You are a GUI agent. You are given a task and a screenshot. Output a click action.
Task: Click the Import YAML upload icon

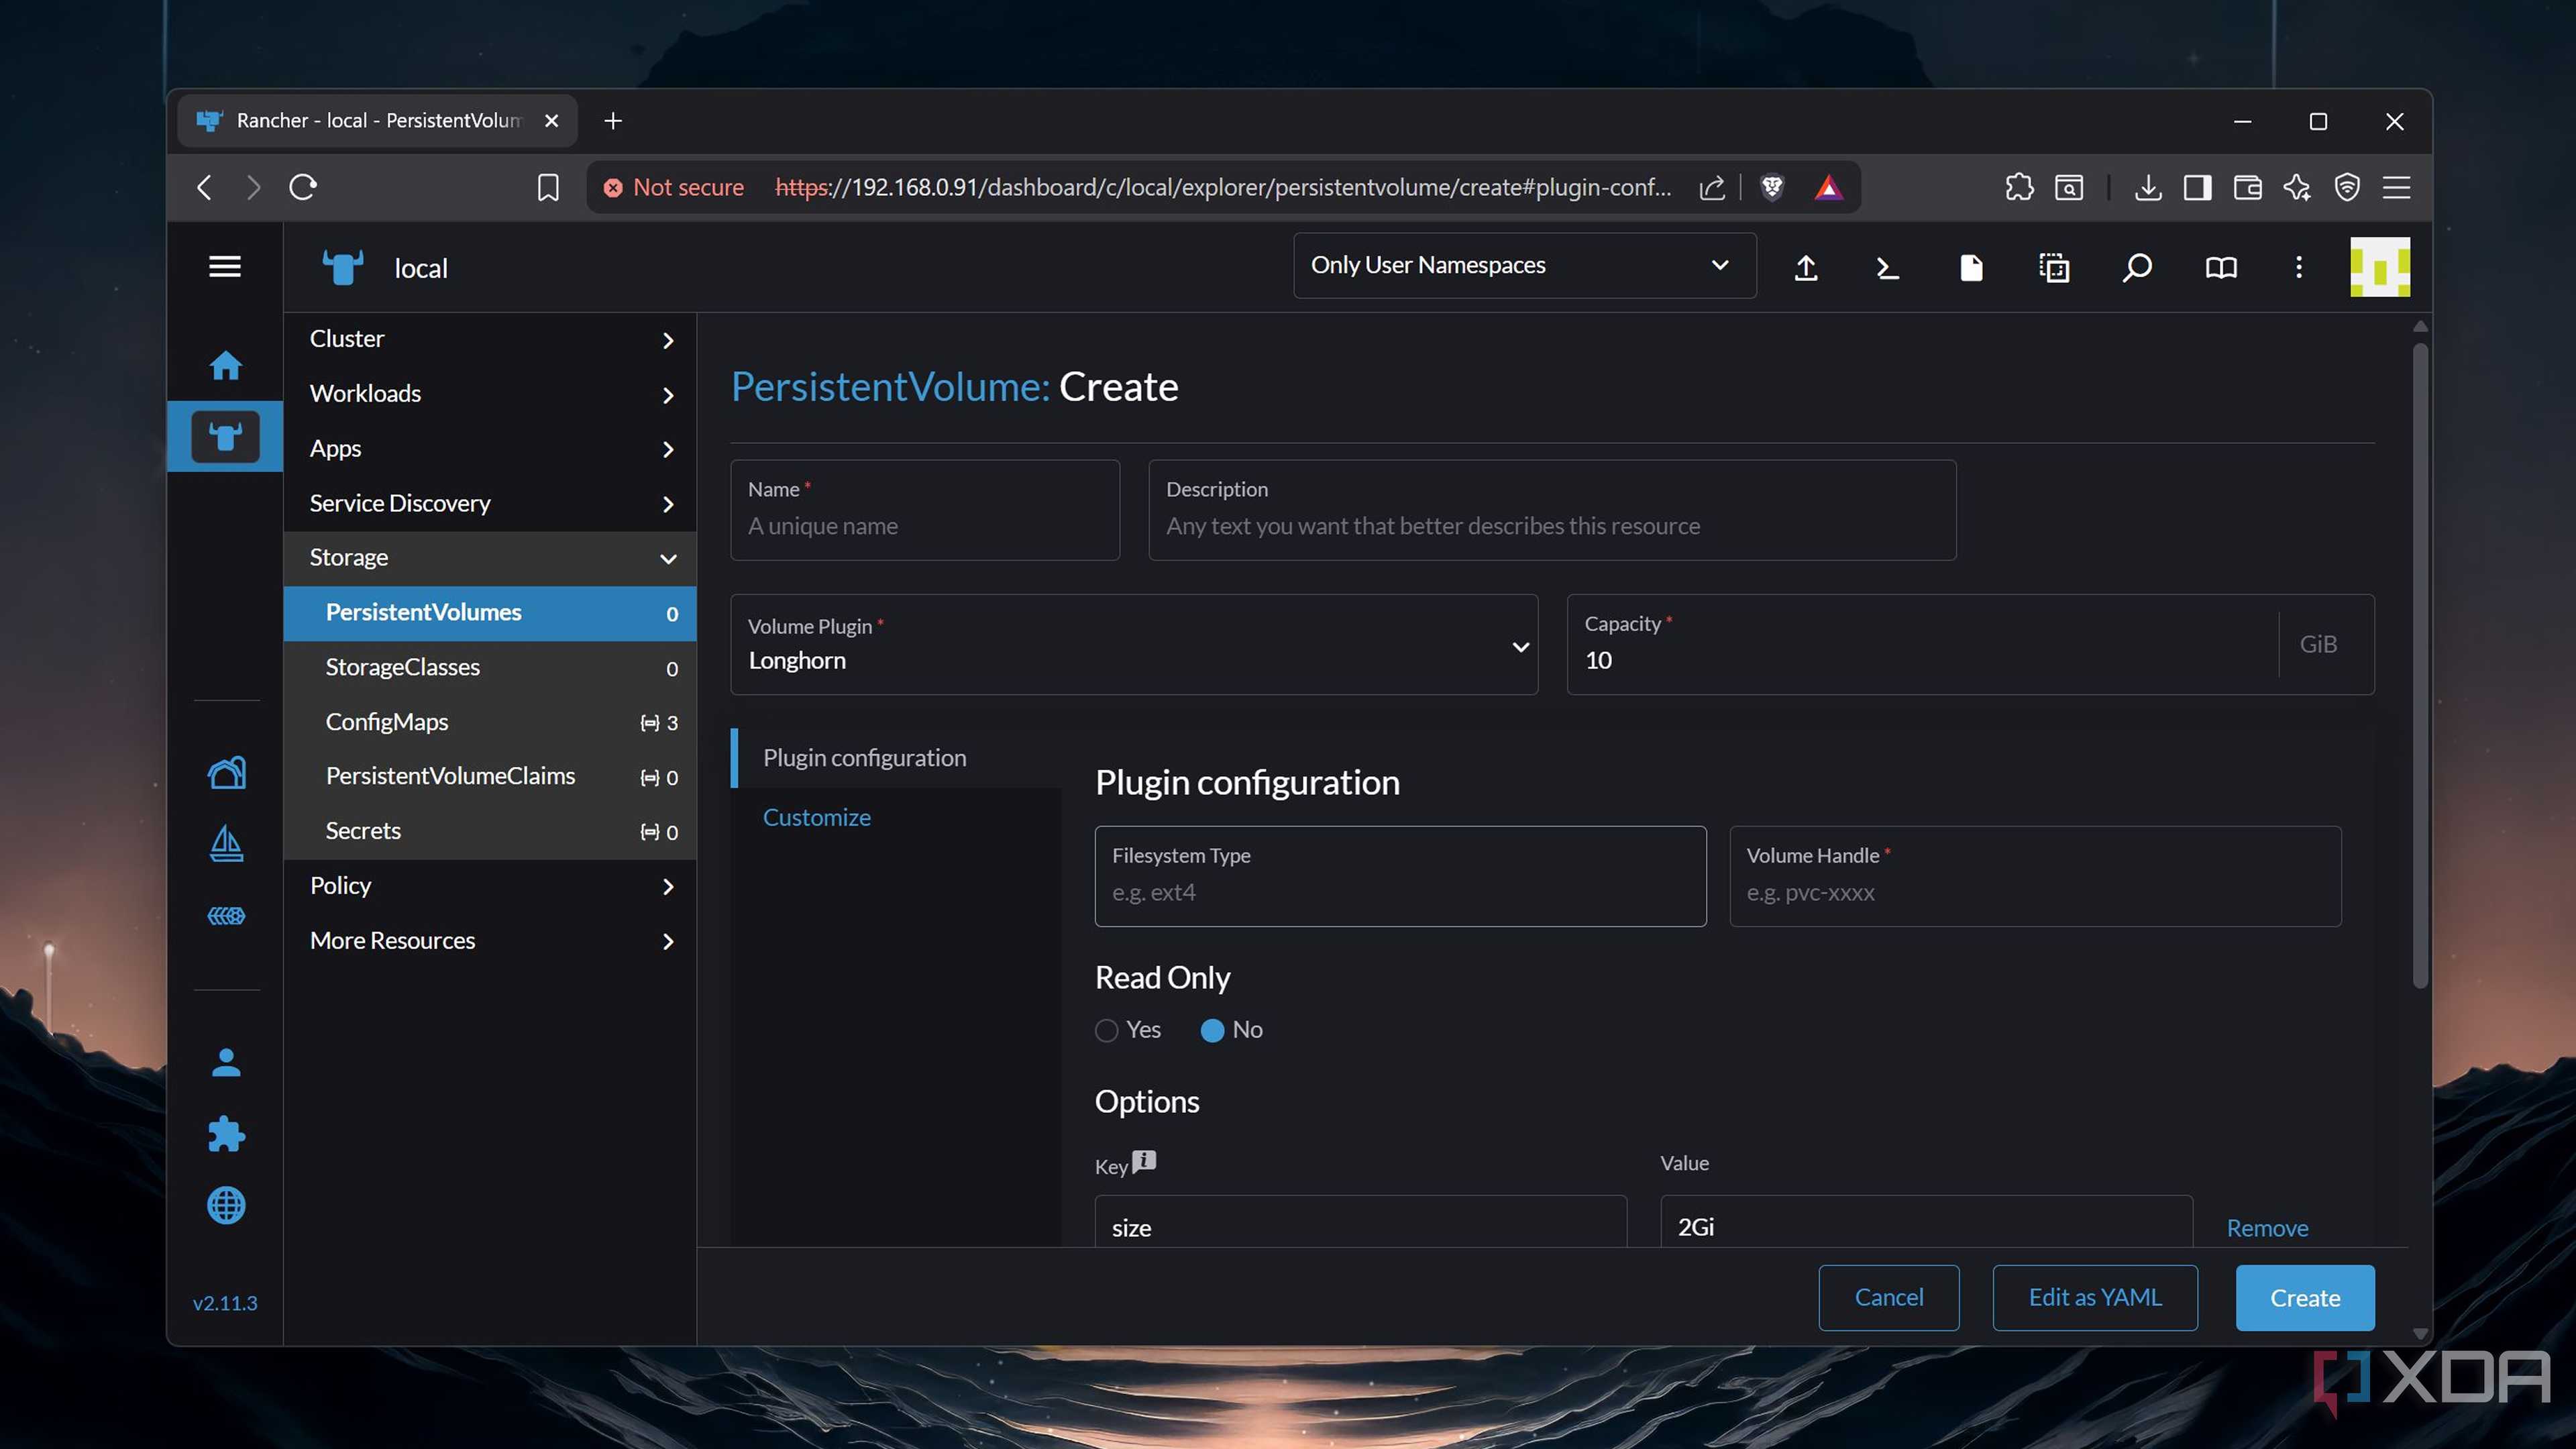click(1806, 268)
